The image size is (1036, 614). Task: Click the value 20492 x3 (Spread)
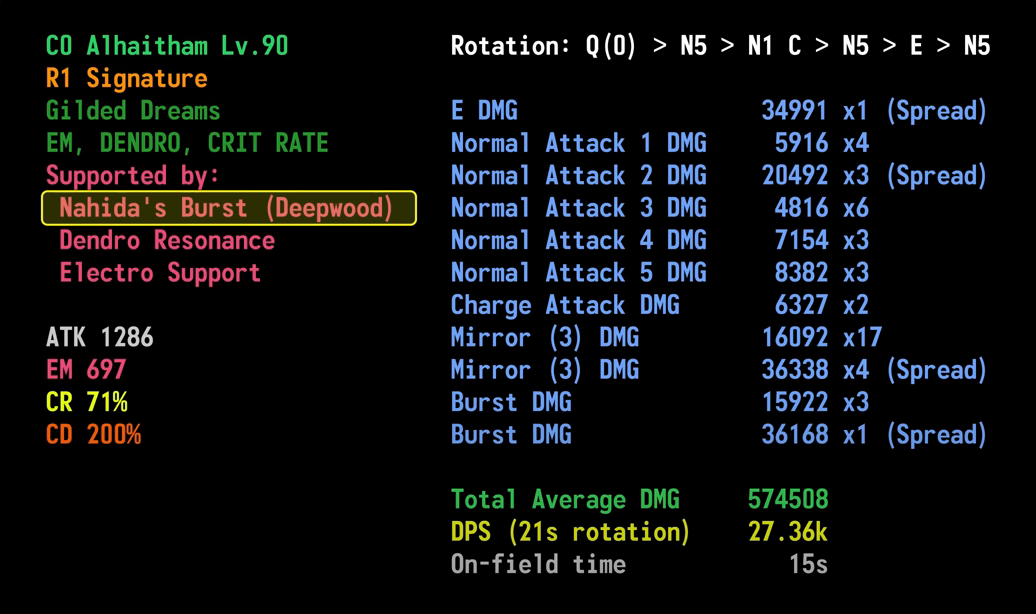click(x=874, y=176)
